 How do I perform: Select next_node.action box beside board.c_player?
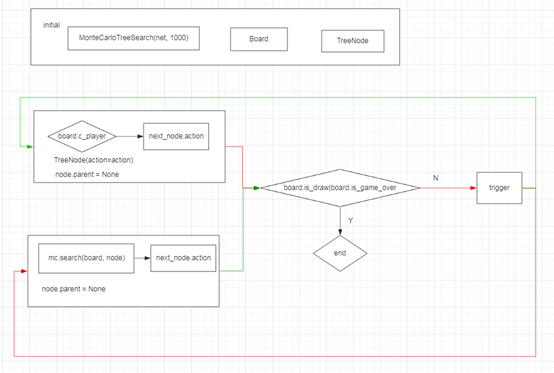tap(176, 136)
